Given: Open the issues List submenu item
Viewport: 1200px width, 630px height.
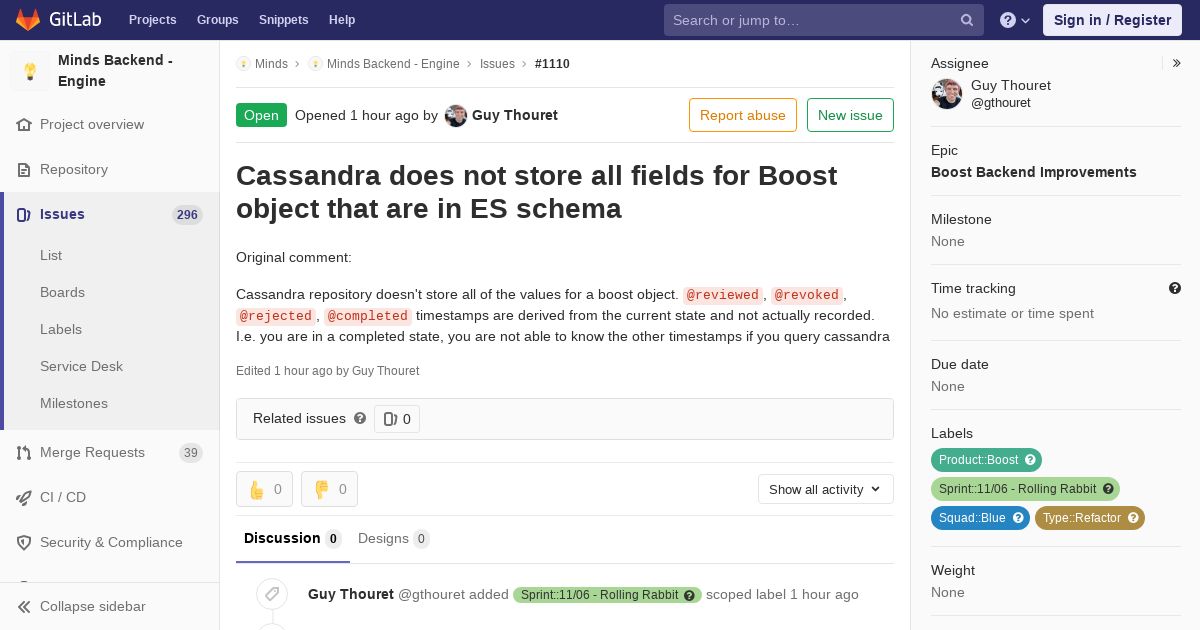Looking at the screenshot, I should tap(51, 255).
